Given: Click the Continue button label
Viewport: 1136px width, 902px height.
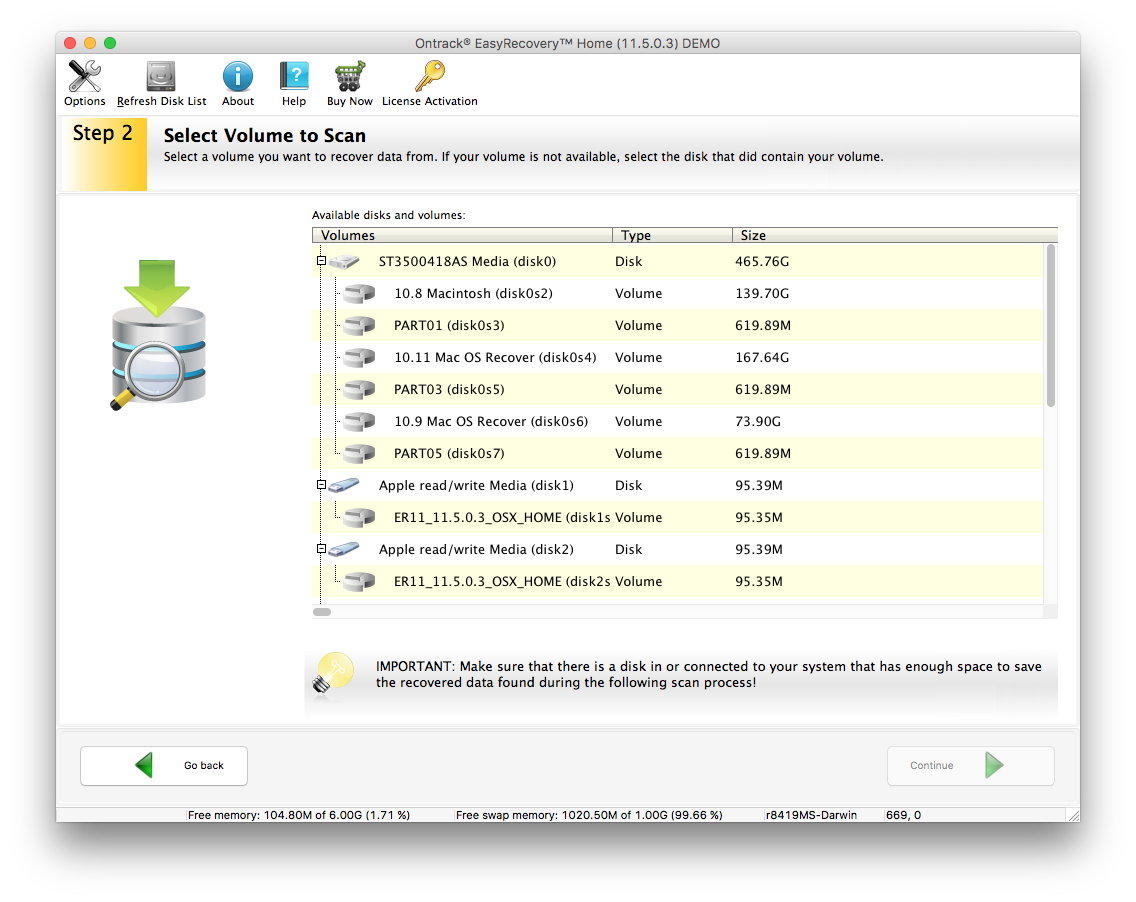Looking at the screenshot, I should coord(932,765).
